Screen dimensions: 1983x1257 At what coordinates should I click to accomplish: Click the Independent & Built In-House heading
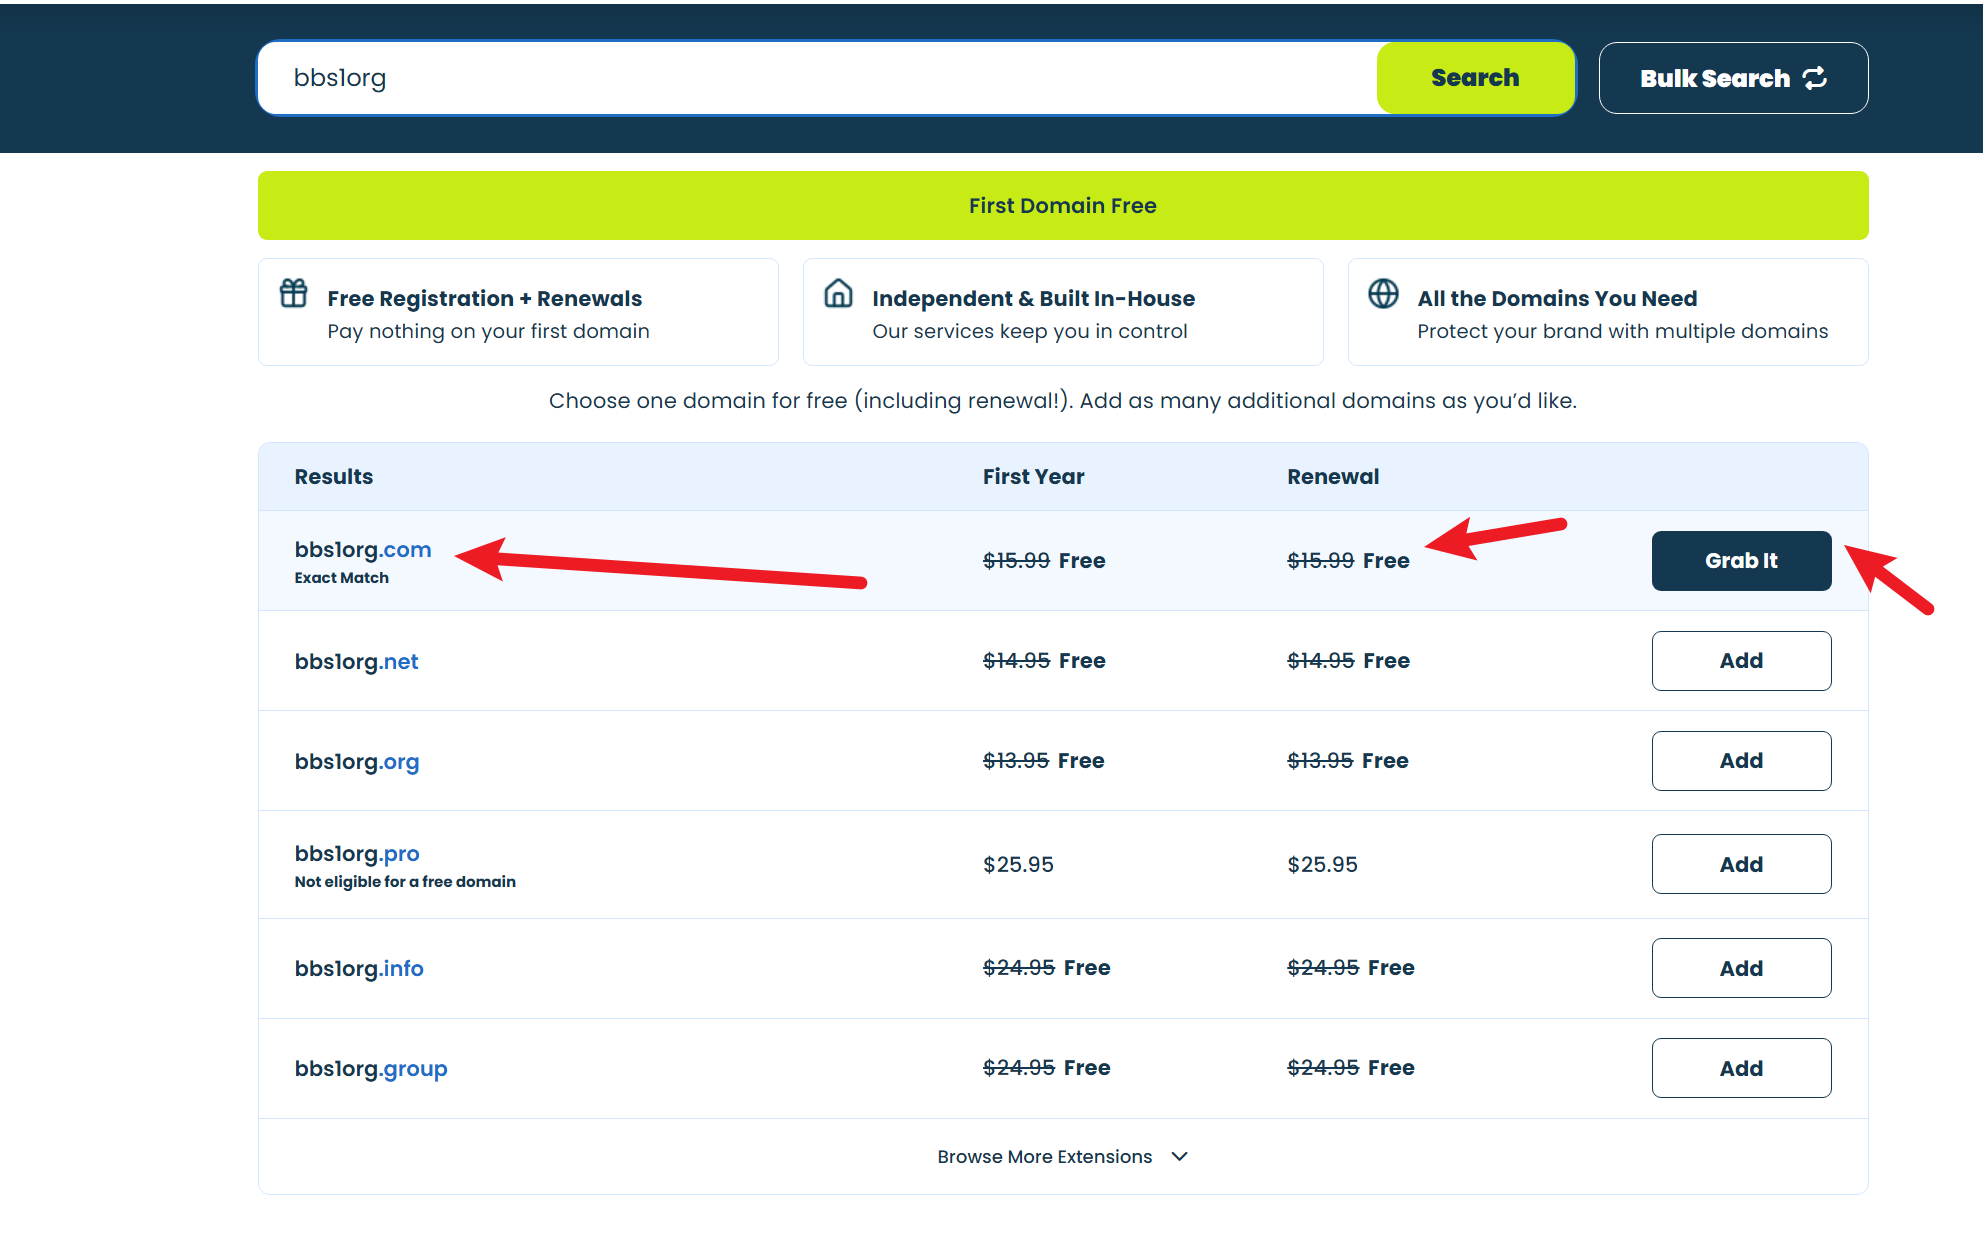tap(1033, 298)
